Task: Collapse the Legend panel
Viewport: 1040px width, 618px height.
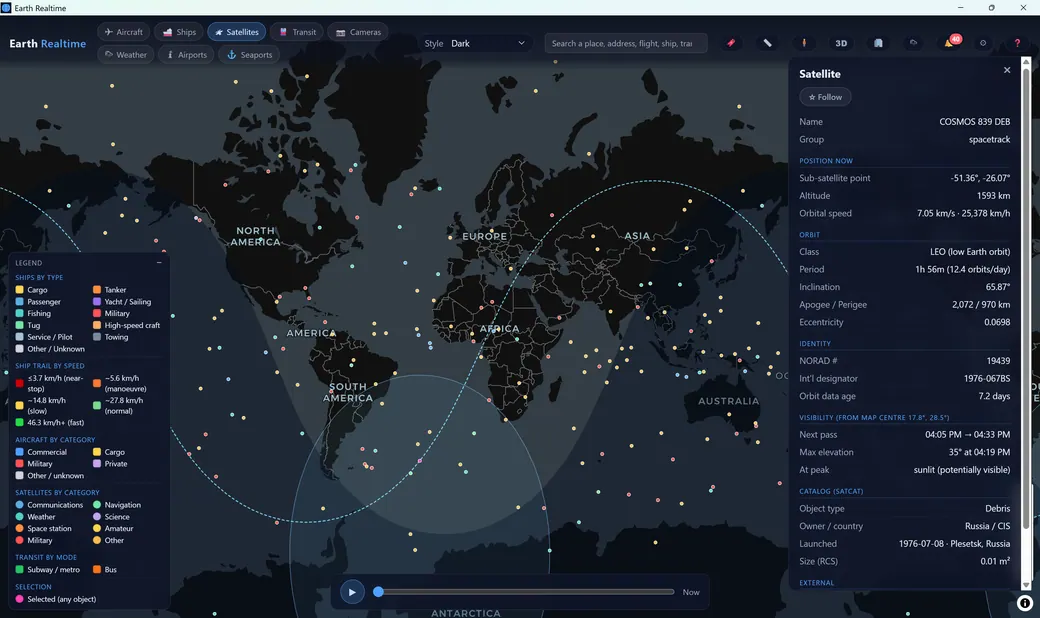Action: coord(159,263)
